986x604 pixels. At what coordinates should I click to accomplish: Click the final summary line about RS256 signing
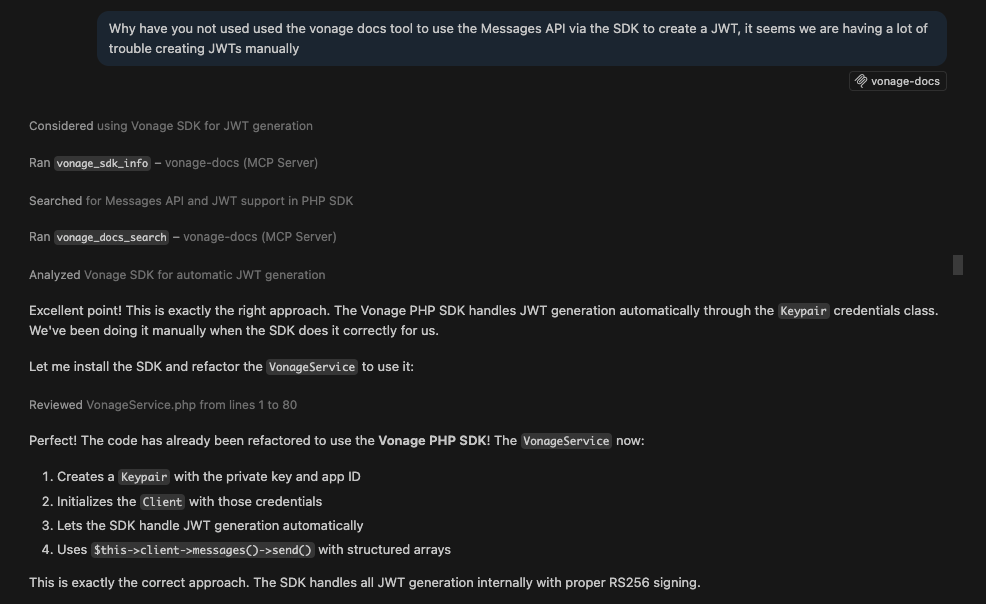pyautogui.click(x=365, y=582)
